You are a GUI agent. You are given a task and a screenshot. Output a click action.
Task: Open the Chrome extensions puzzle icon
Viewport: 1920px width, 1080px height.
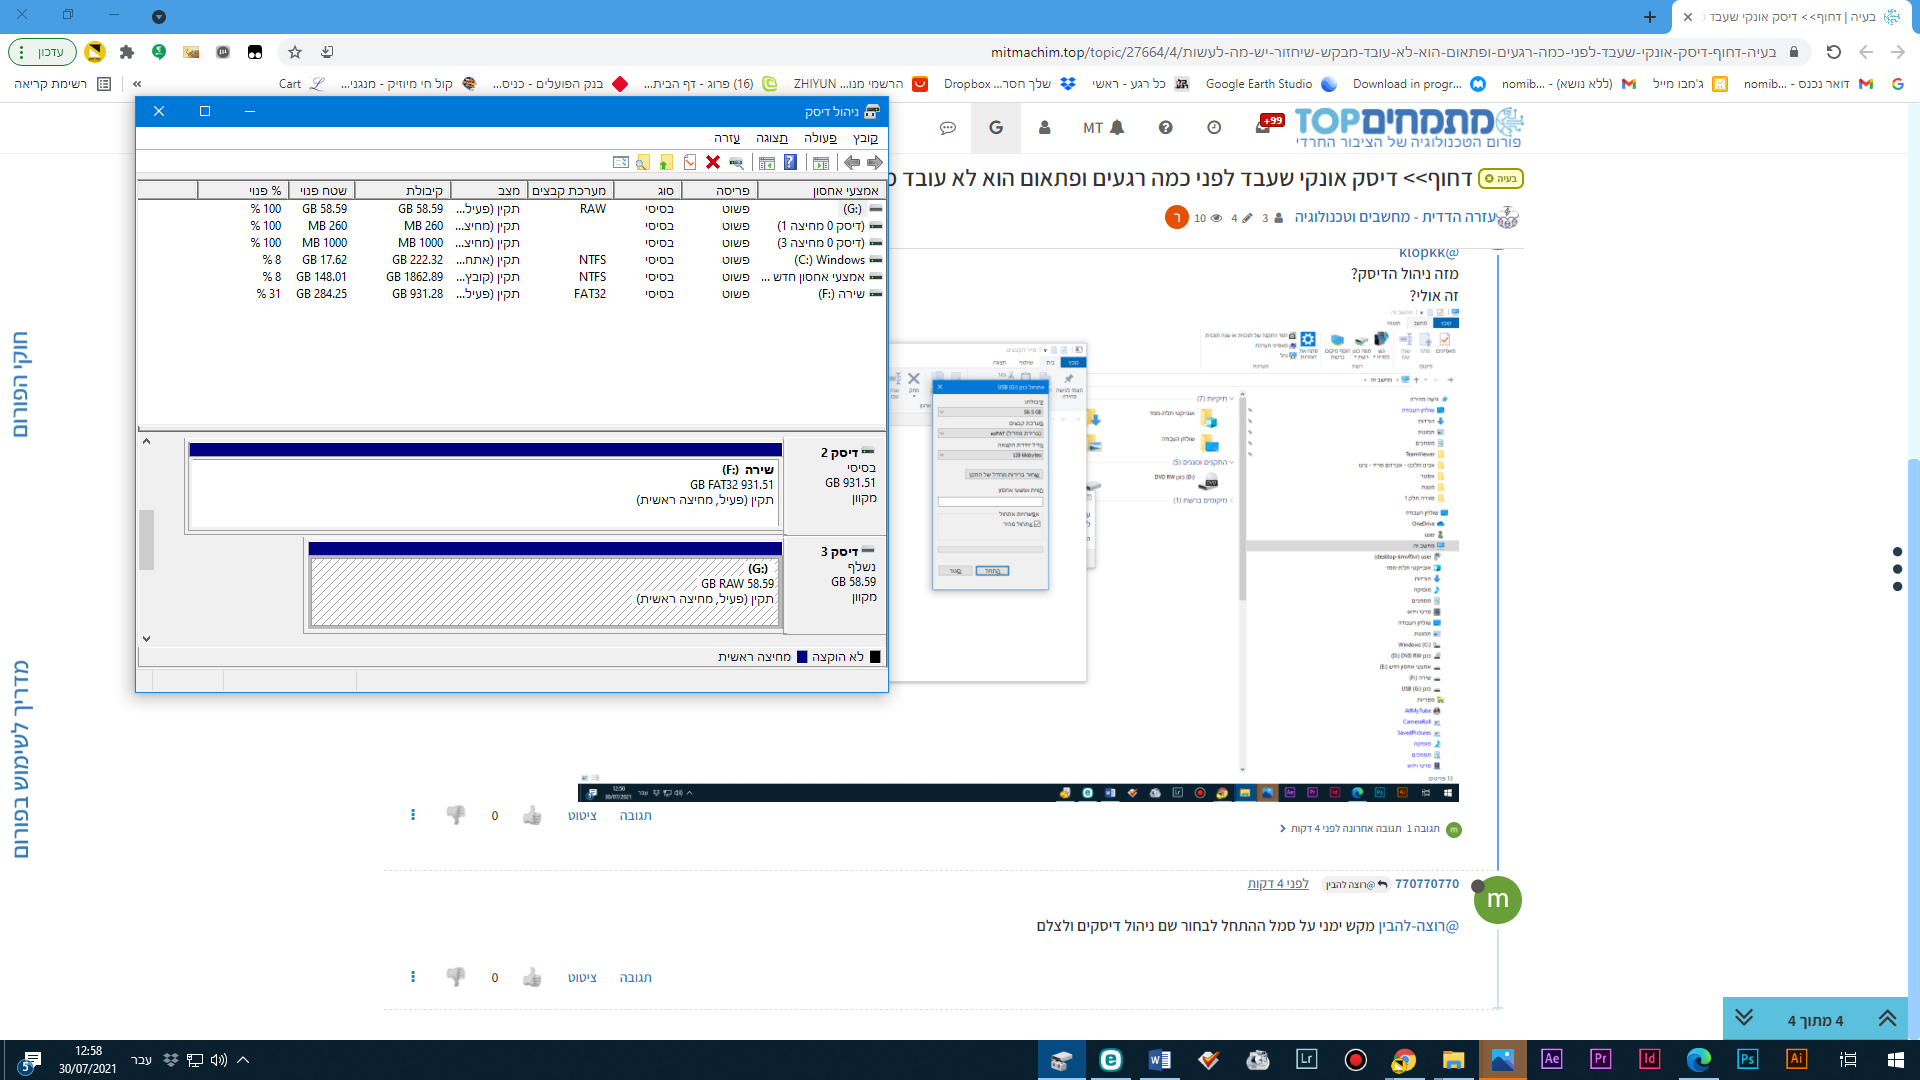click(x=127, y=52)
